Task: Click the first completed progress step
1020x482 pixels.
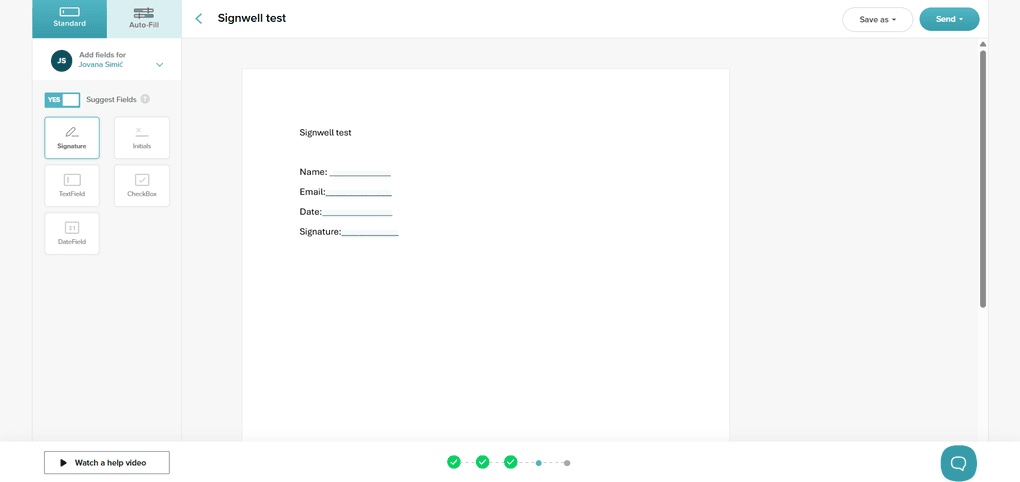Action: click(454, 462)
